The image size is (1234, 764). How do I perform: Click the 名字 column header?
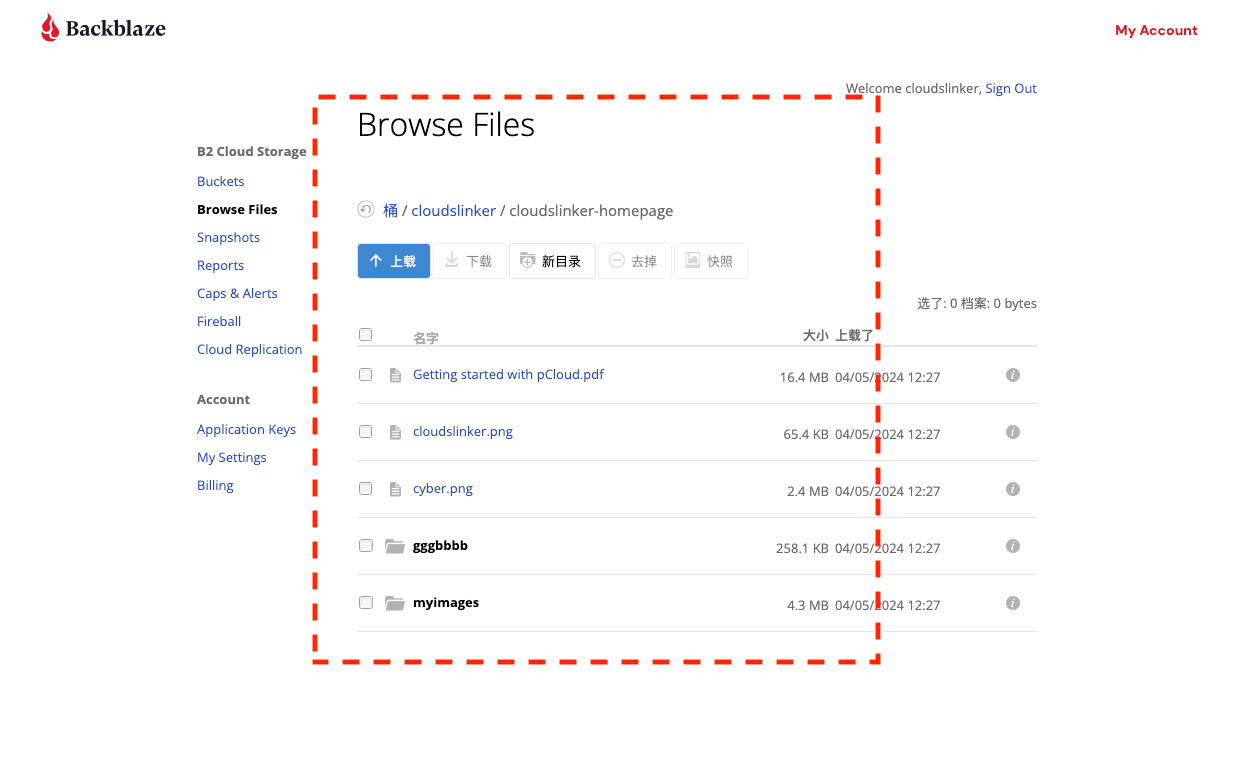pos(426,338)
